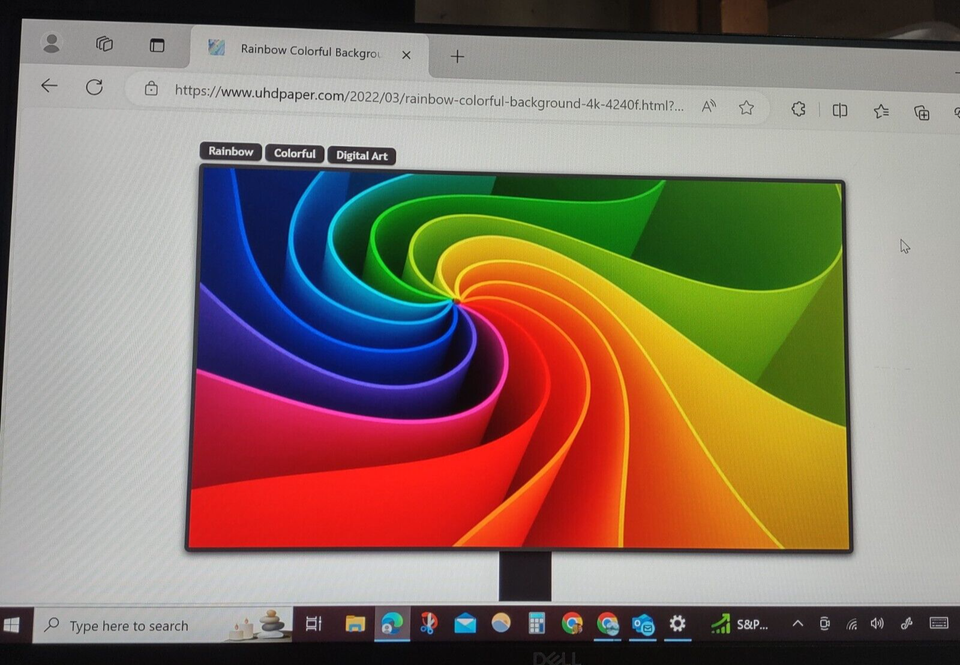Screen dimensions: 960x665
Task: Click the Workspaces icon beside the profile
Action: pyautogui.click(x=104, y=44)
